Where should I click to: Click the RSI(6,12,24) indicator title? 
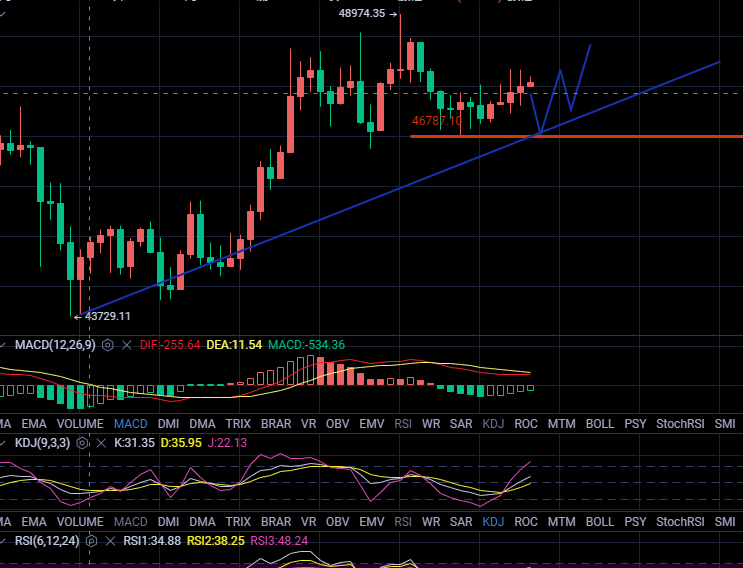pos(47,541)
